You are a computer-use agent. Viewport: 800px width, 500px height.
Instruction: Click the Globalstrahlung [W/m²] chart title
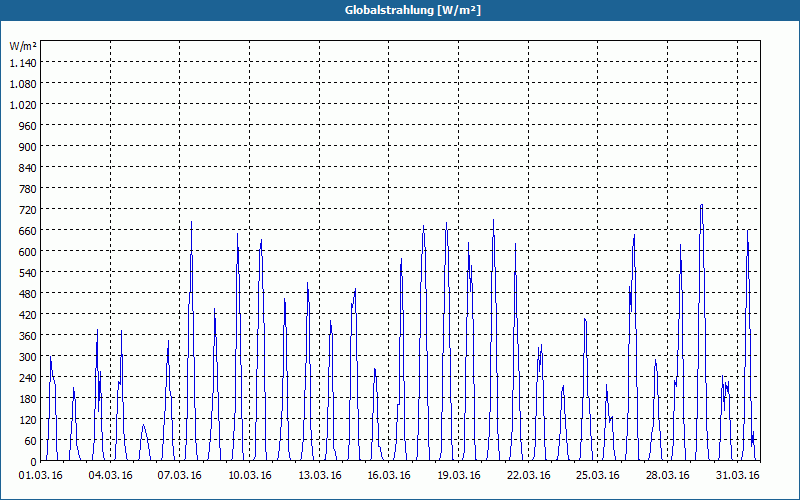click(413, 10)
